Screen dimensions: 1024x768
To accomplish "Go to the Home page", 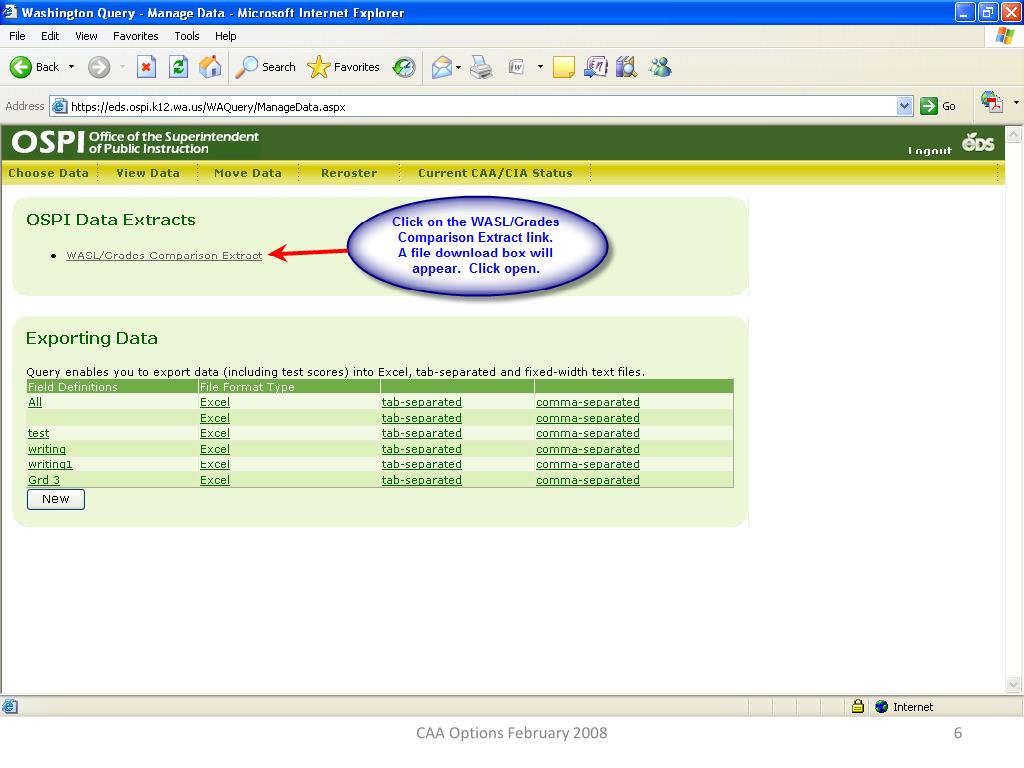I will [210, 67].
